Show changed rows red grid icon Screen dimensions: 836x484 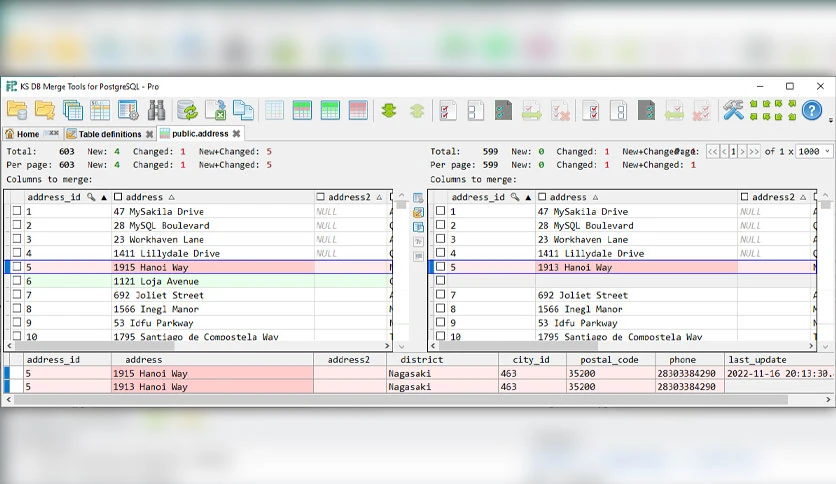tap(358, 110)
